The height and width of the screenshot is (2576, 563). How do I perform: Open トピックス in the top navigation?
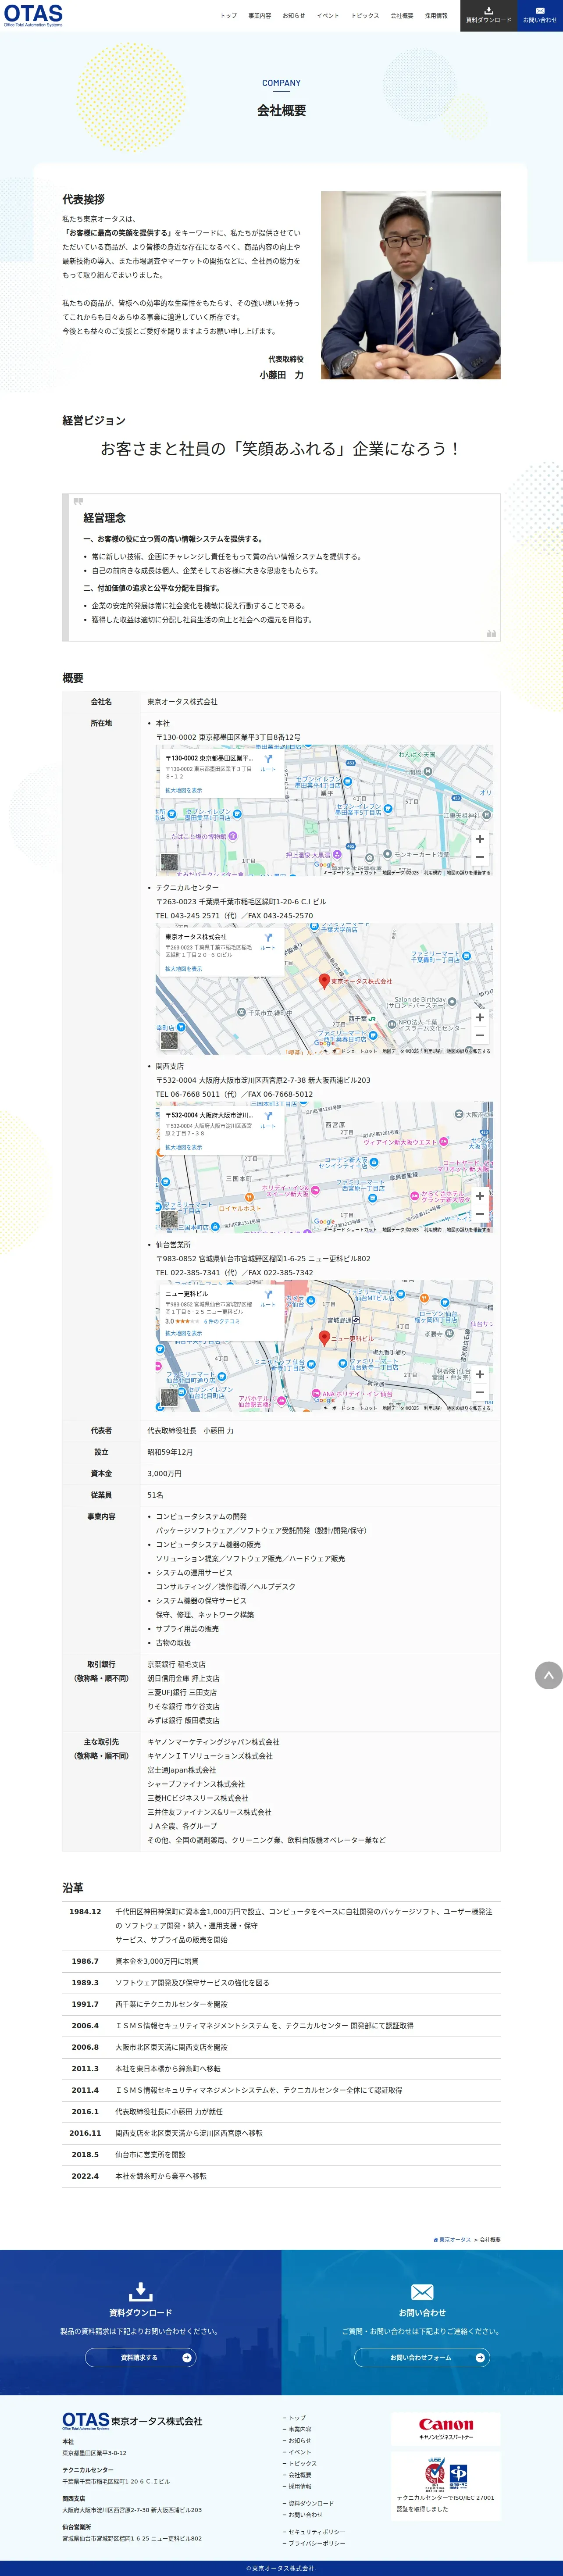tap(365, 16)
